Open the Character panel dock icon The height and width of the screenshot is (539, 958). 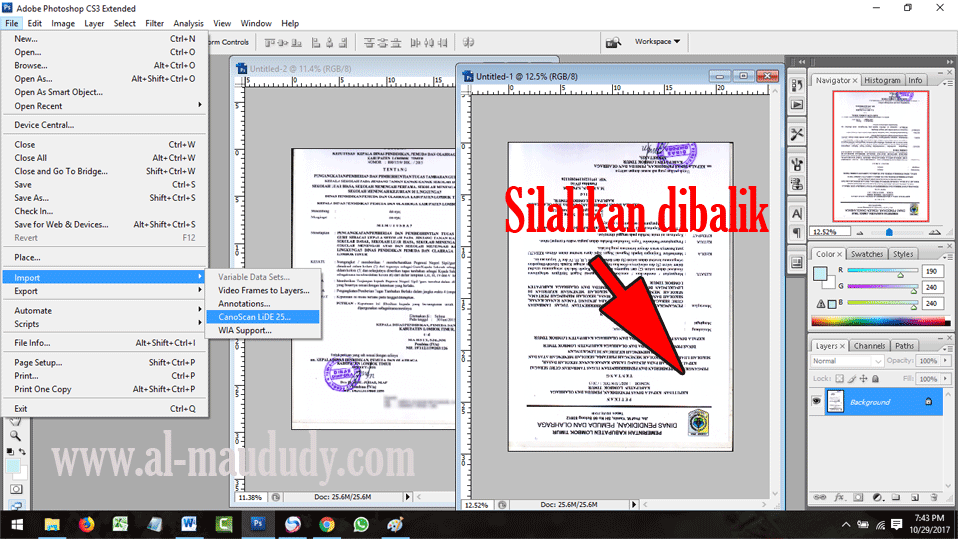point(797,213)
